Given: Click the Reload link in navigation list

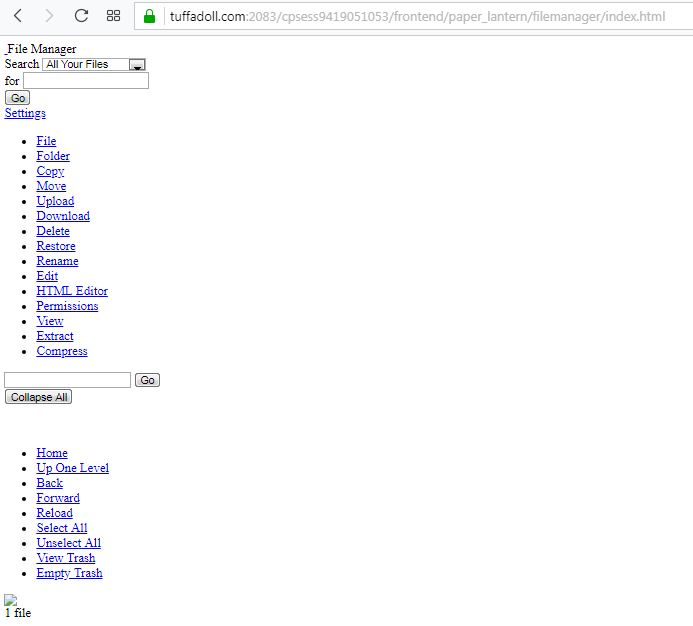Looking at the screenshot, I should tap(55, 513).
